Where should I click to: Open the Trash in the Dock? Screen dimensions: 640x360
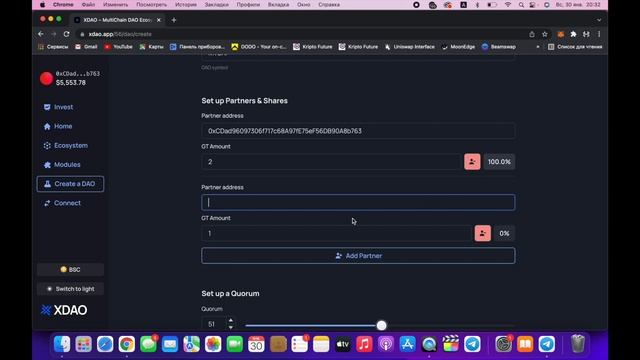(x=578, y=344)
